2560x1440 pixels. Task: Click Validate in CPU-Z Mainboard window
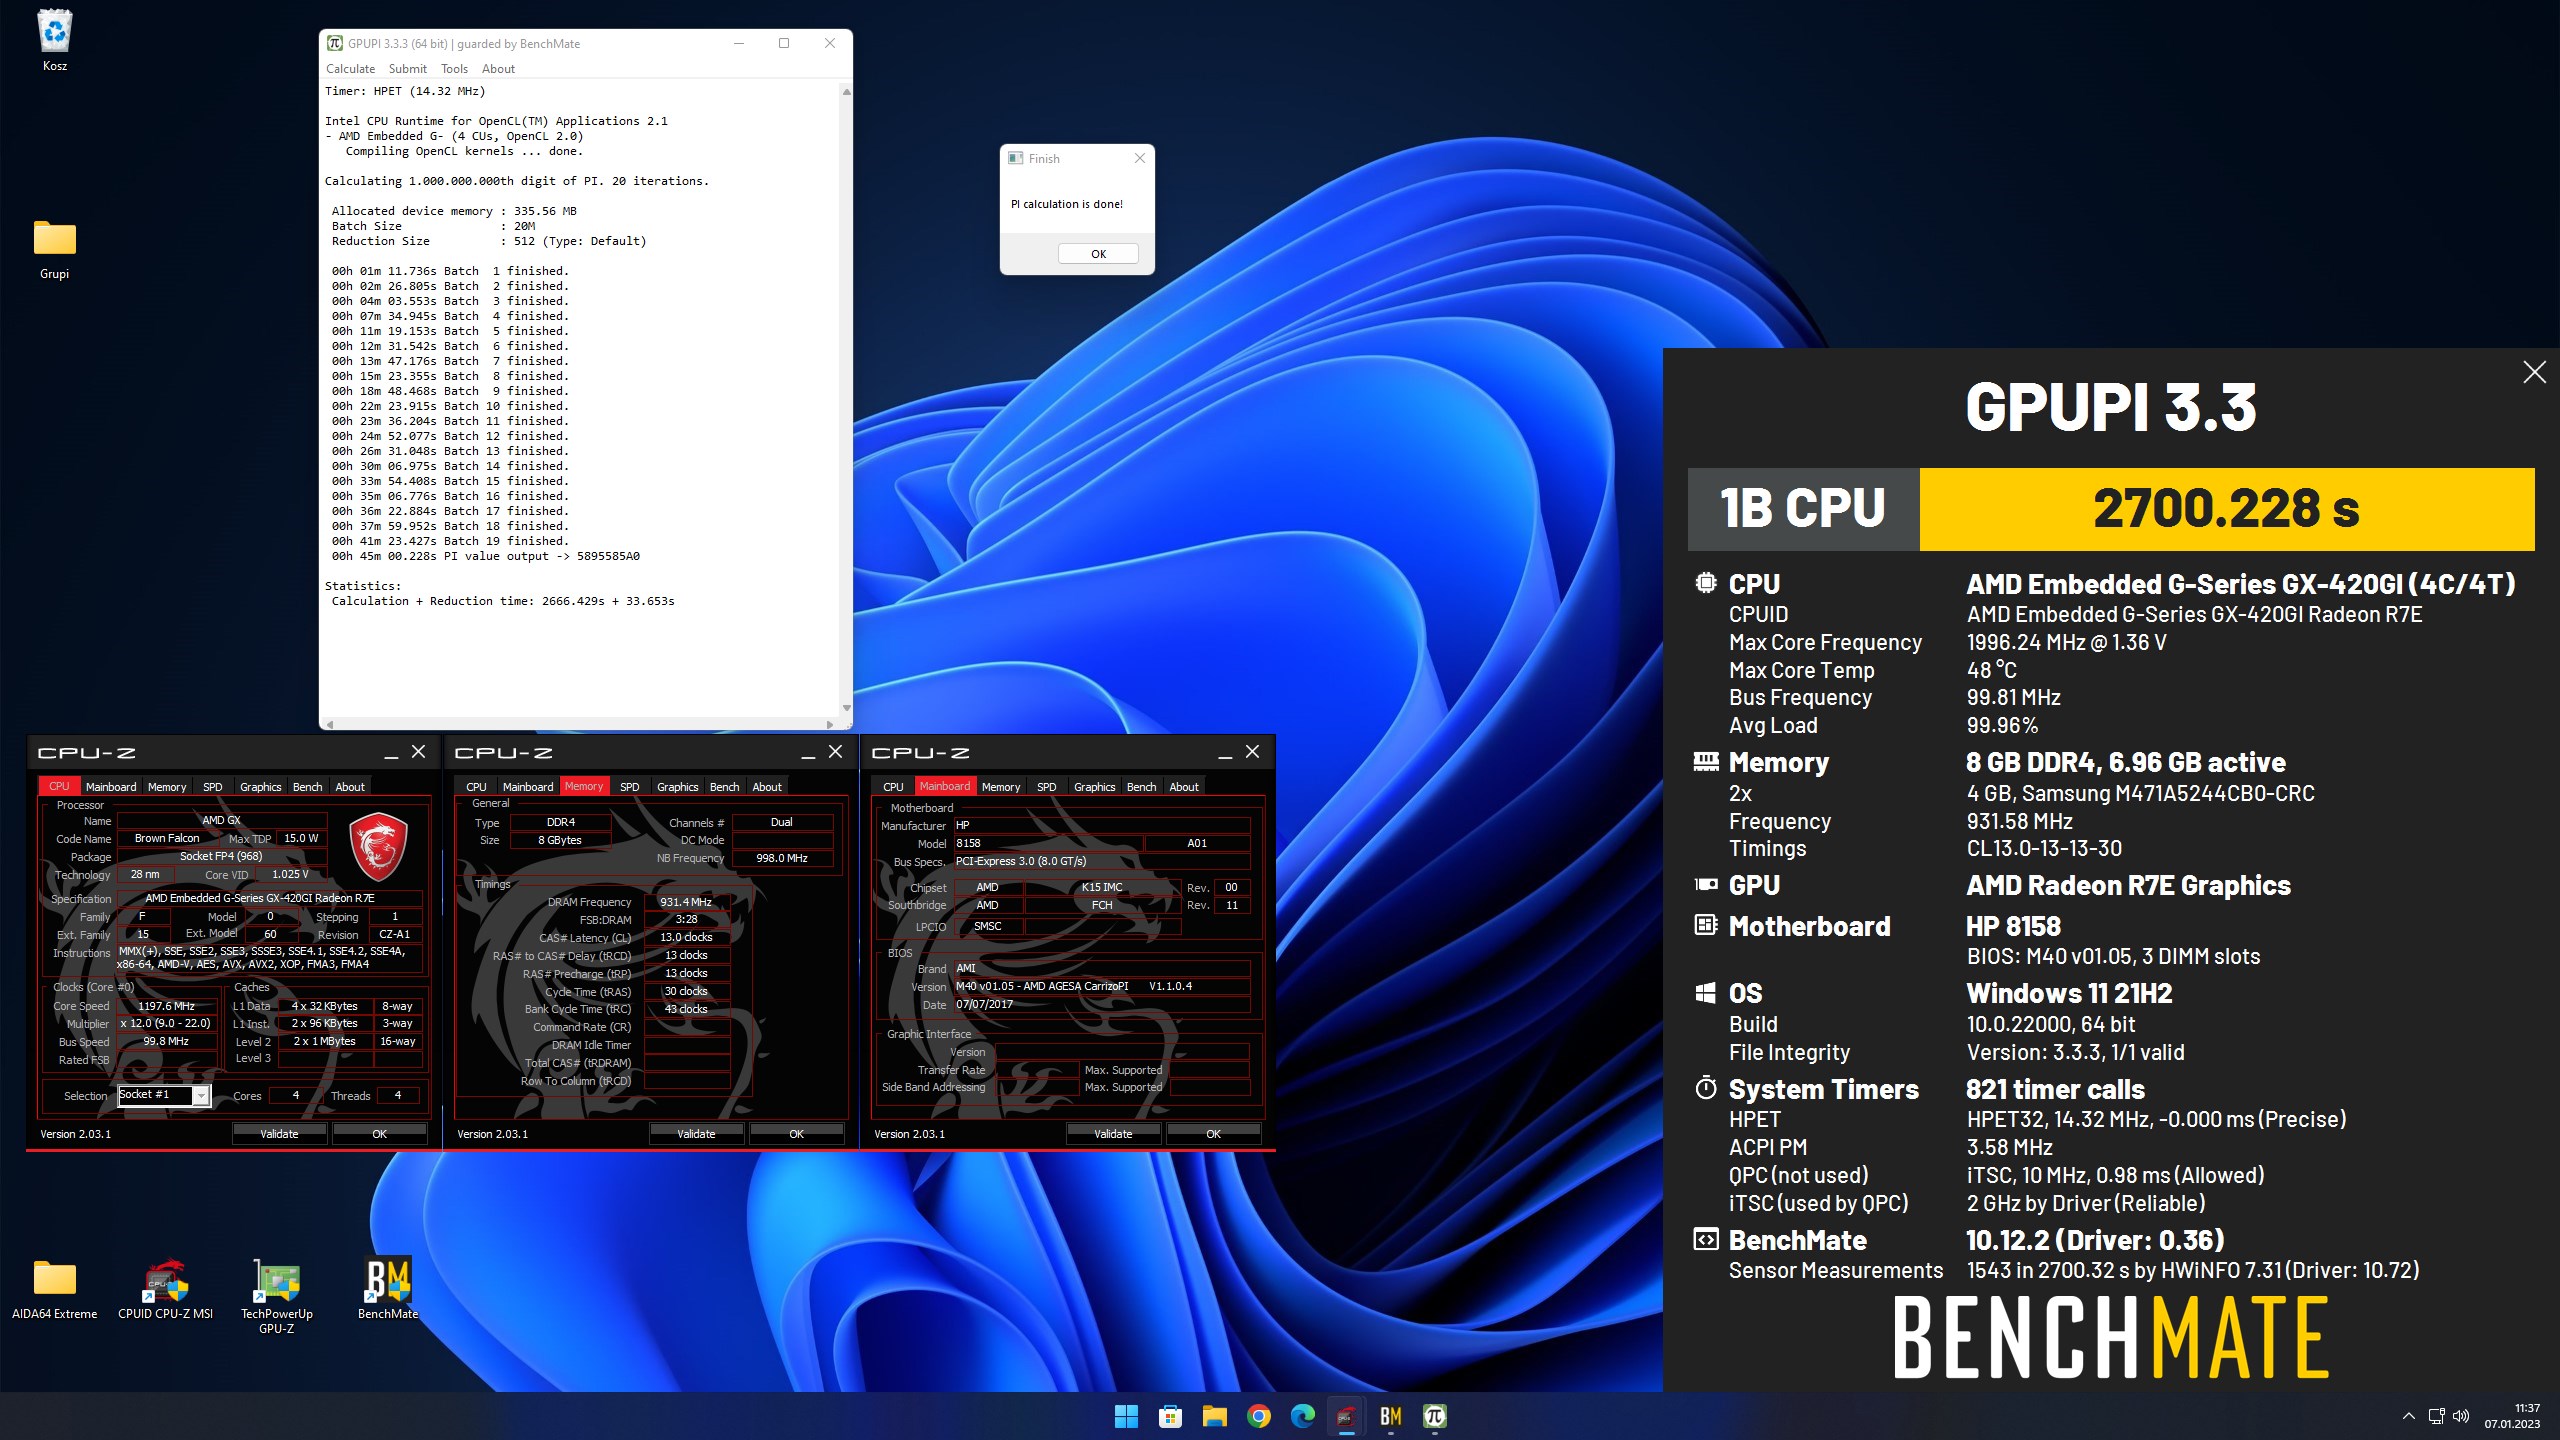(1113, 1134)
